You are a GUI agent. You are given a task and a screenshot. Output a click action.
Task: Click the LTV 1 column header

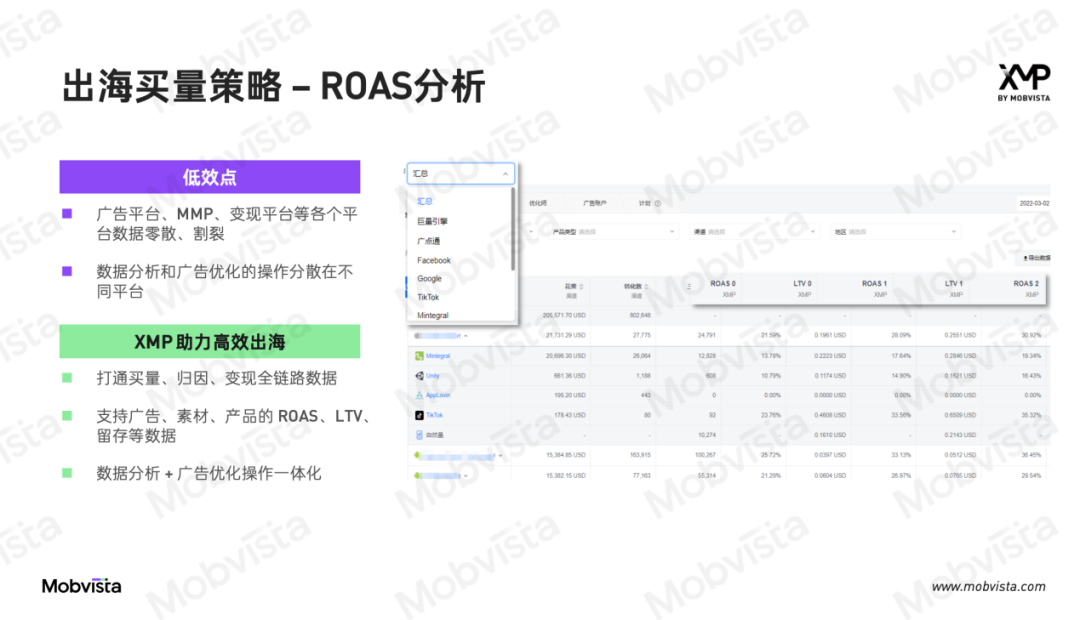click(x=953, y=284)
